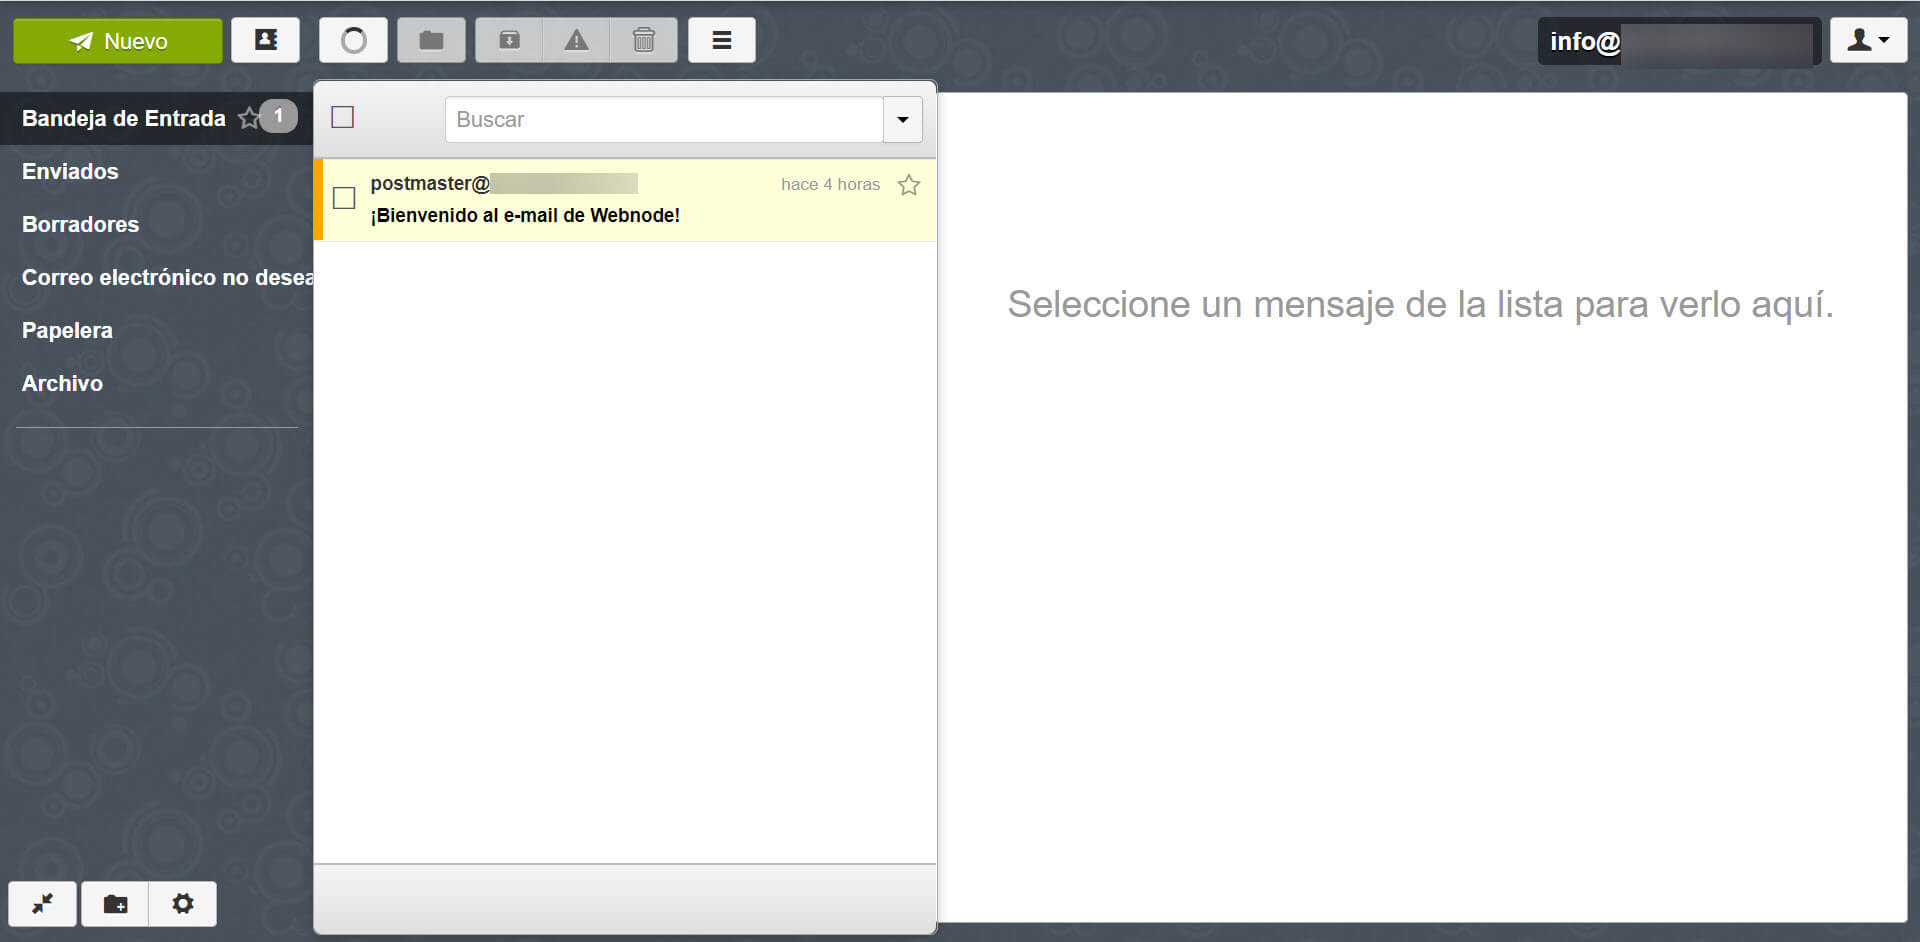
Task: Archive the selected messages via toolbar icon
Action: click(x=509, y=40)
